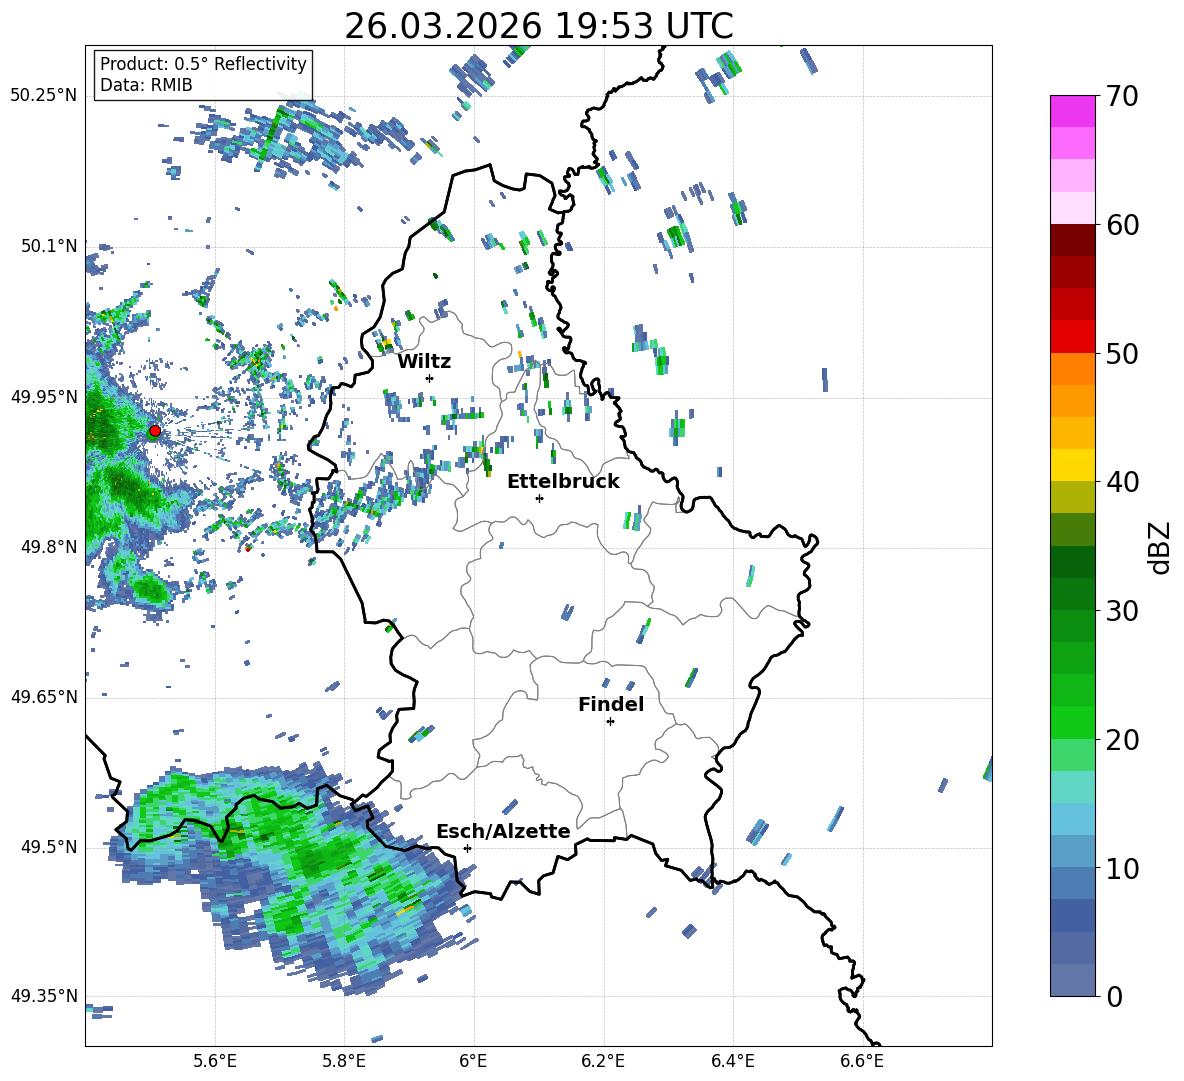Click the "Data: RMIB" text
The image size is (1184, 1081).
pyautogui.click(x=146, y=85)
